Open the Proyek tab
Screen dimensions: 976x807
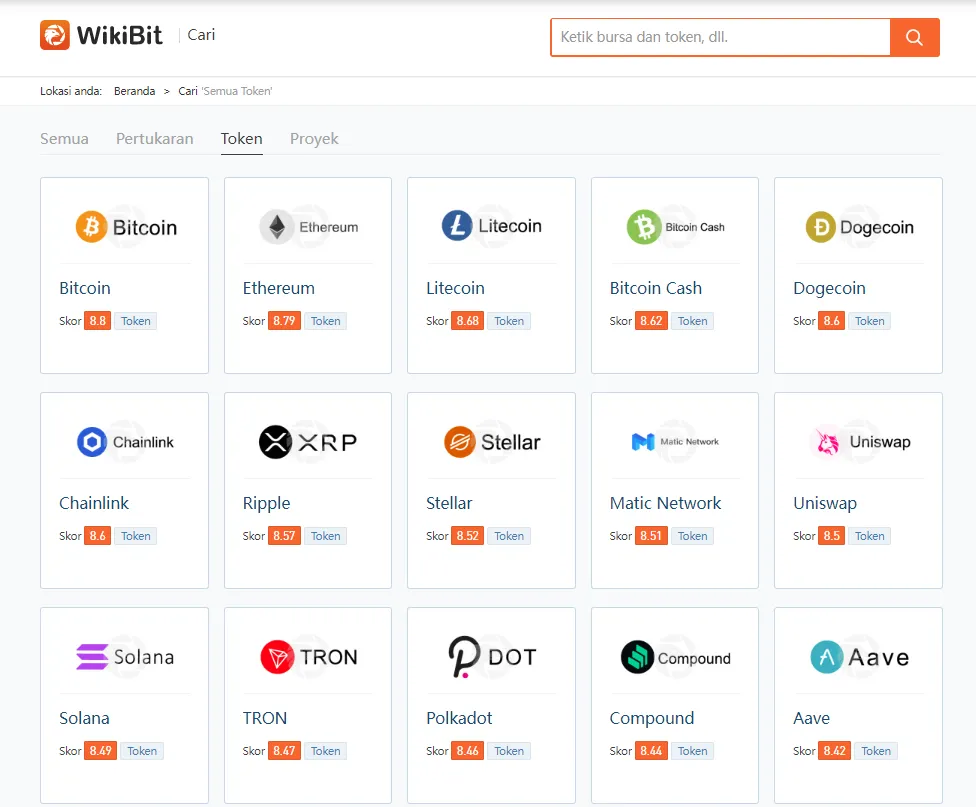[x=314, y=138]
